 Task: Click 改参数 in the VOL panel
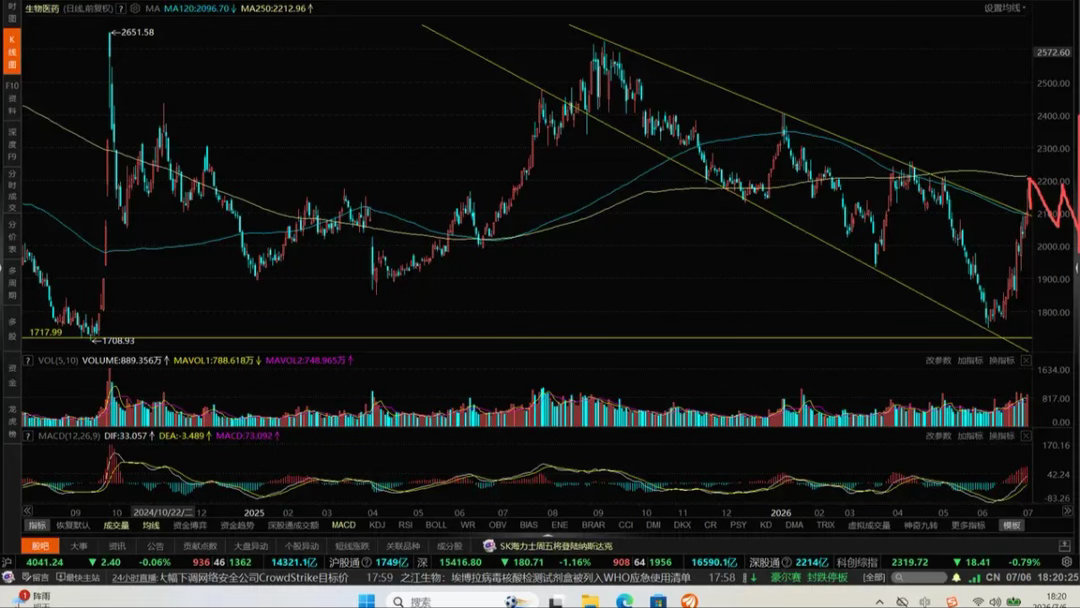(938, 360)
